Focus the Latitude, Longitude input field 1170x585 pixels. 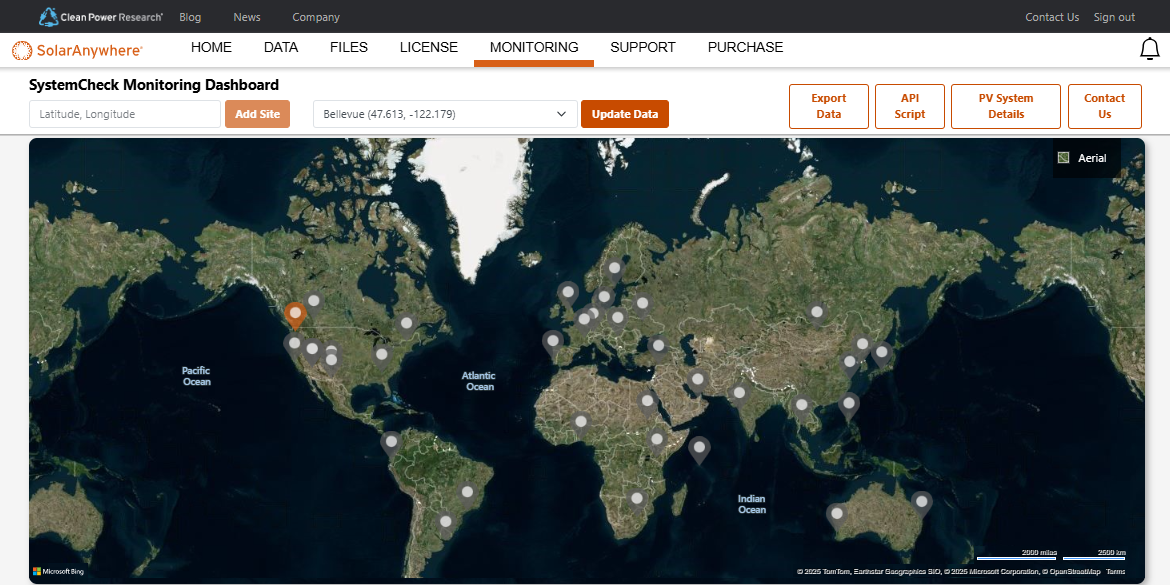125,114
